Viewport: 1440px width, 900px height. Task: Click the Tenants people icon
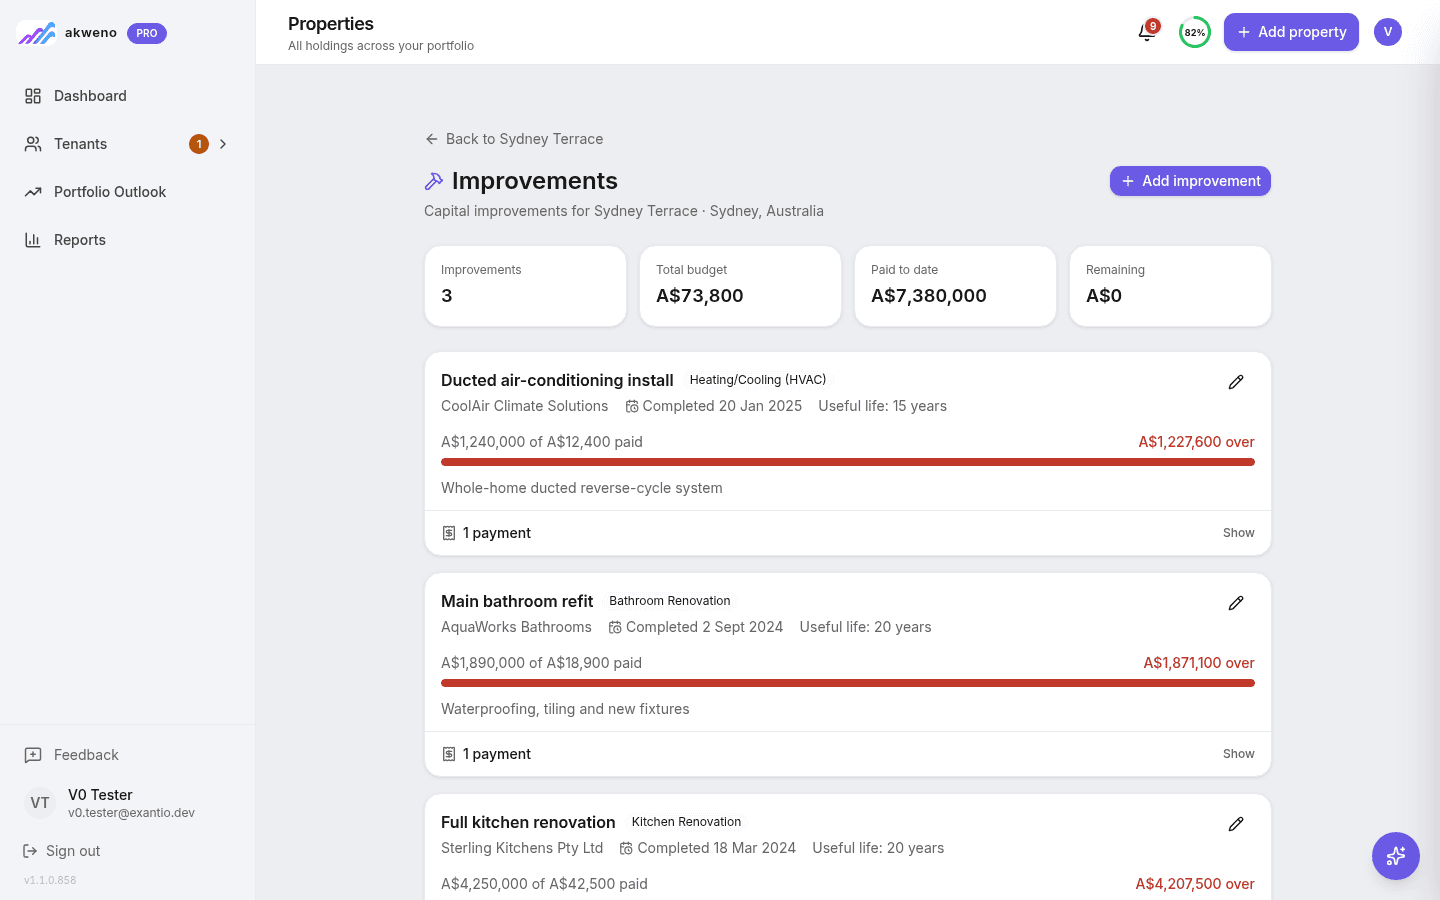pyautogui.click(x=33, y=144)
